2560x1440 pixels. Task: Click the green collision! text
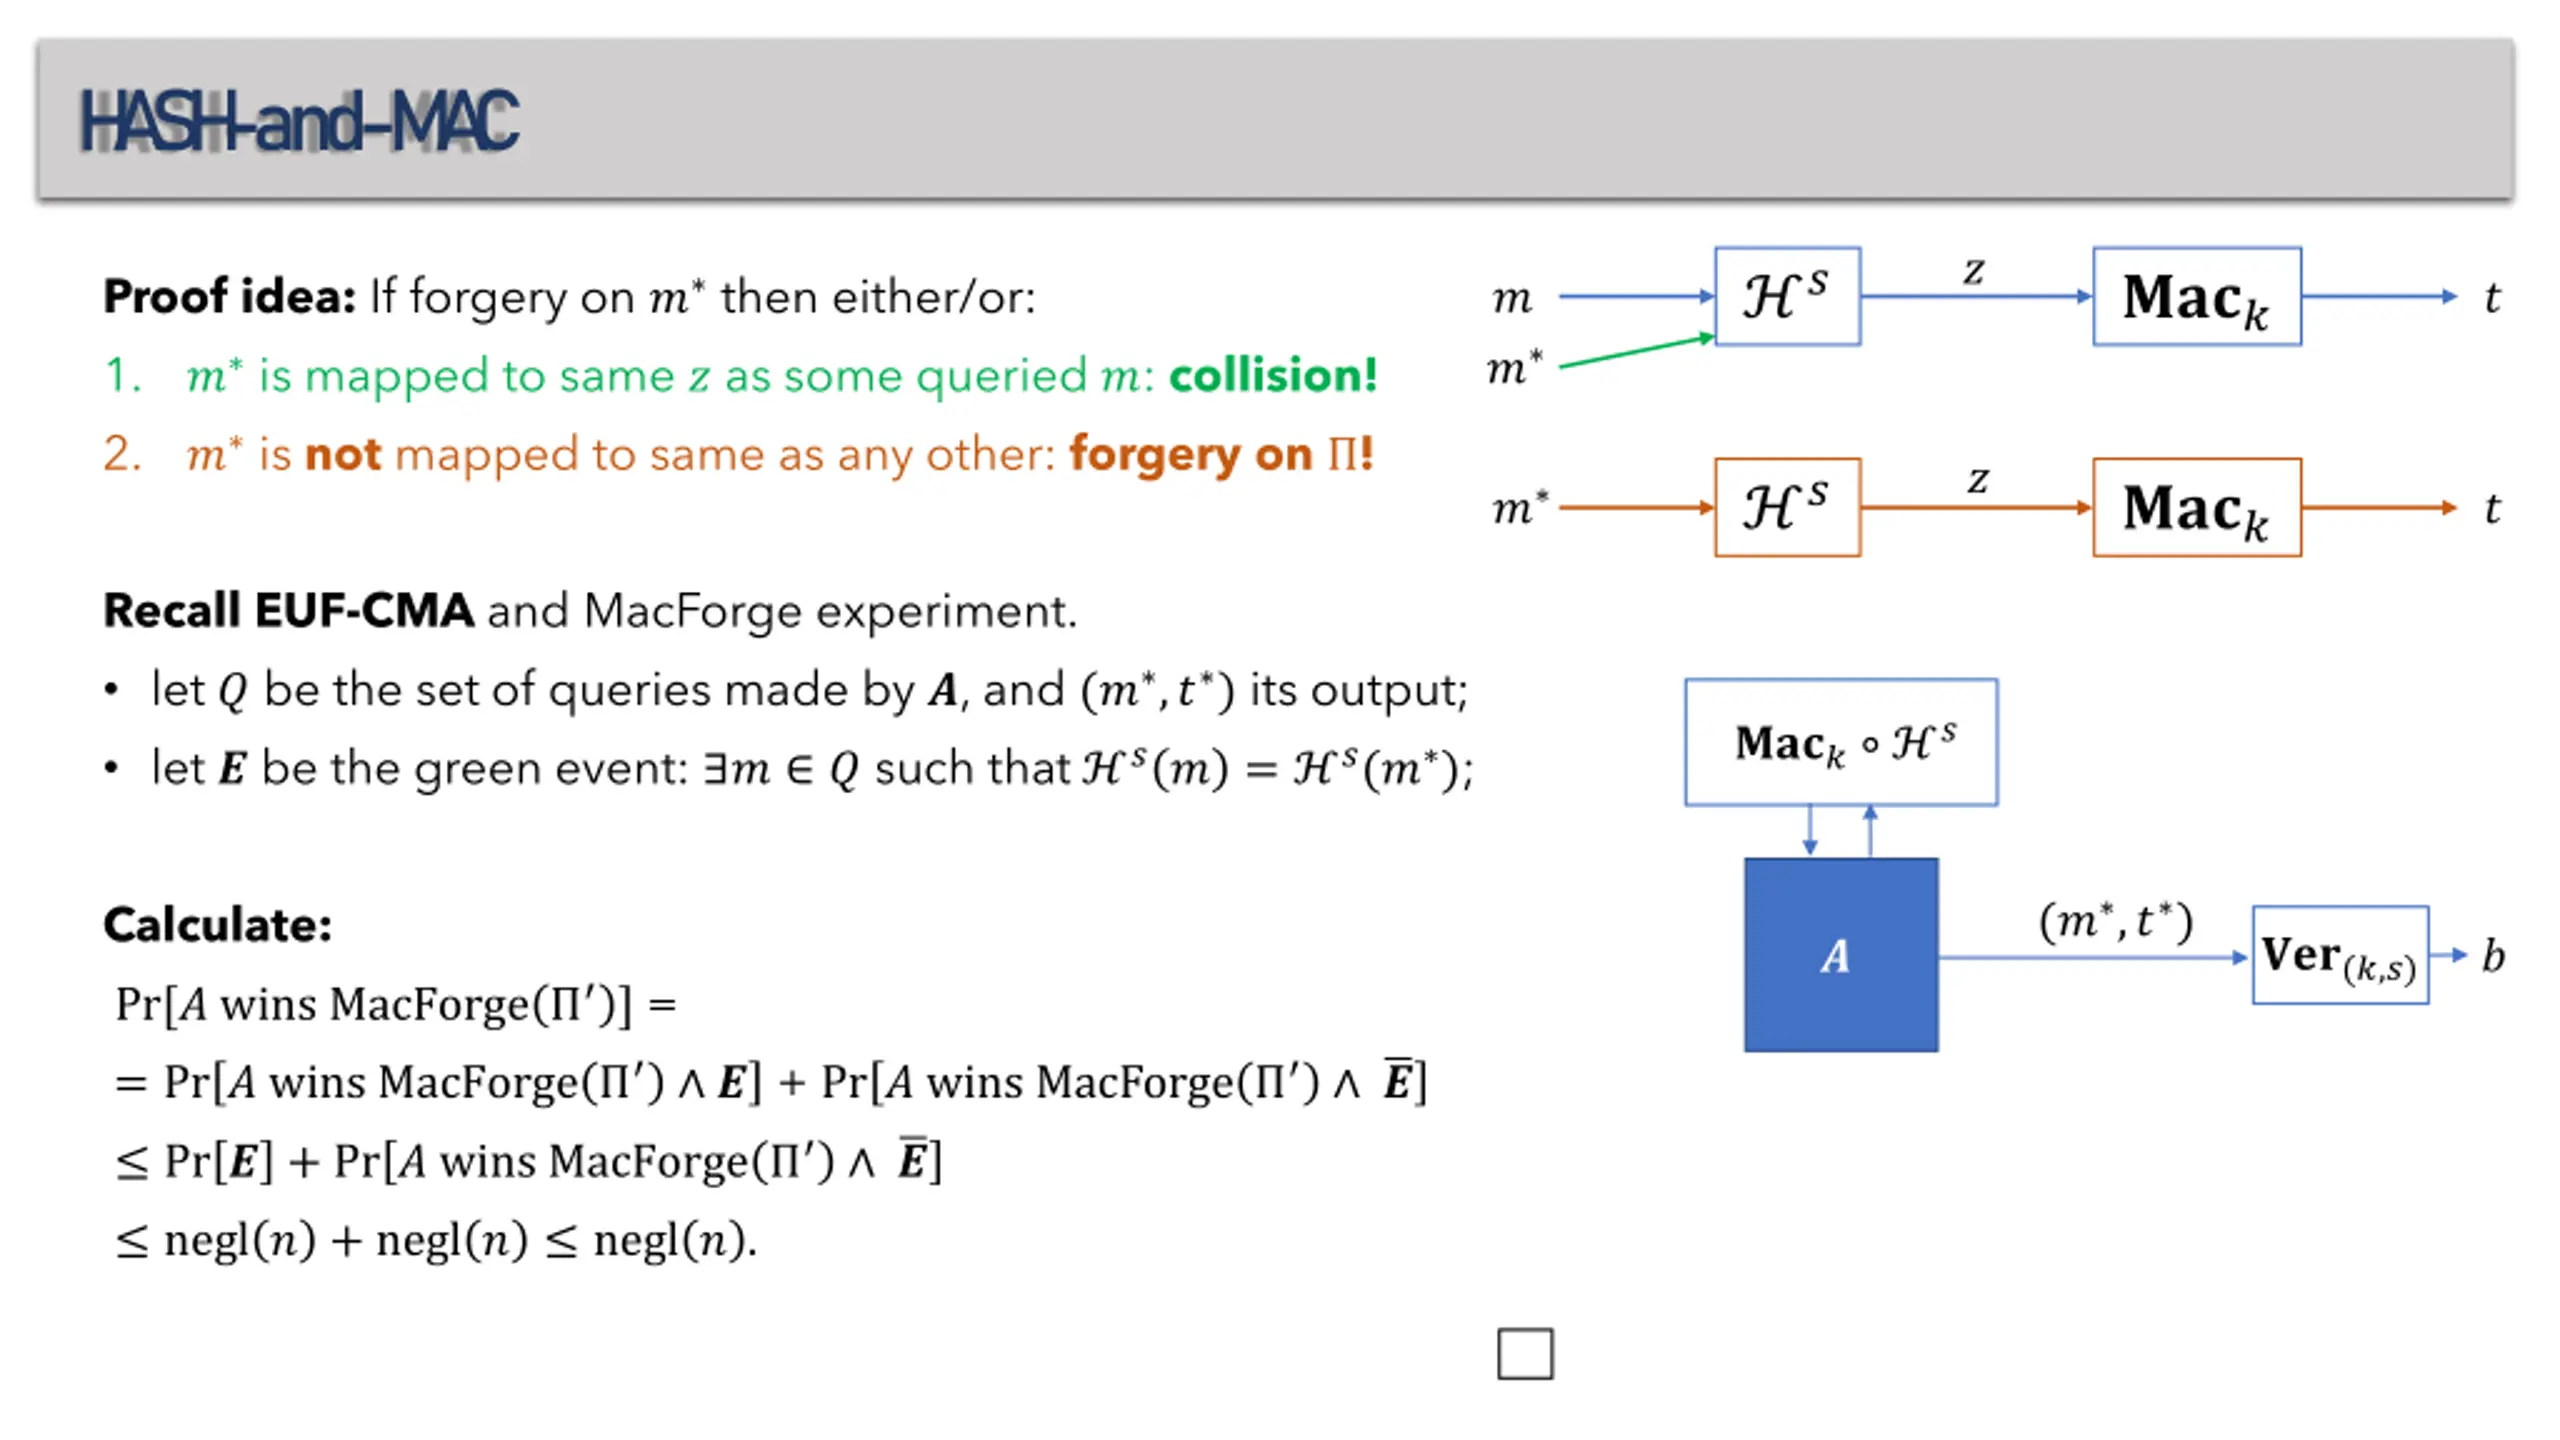coord(1273,375)
